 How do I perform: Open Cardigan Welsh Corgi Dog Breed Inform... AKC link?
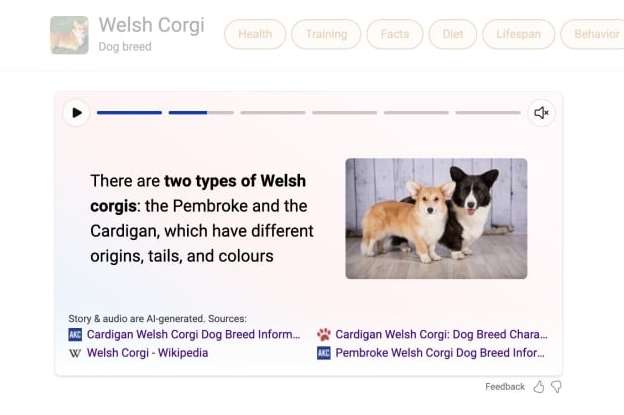point(193,335)
